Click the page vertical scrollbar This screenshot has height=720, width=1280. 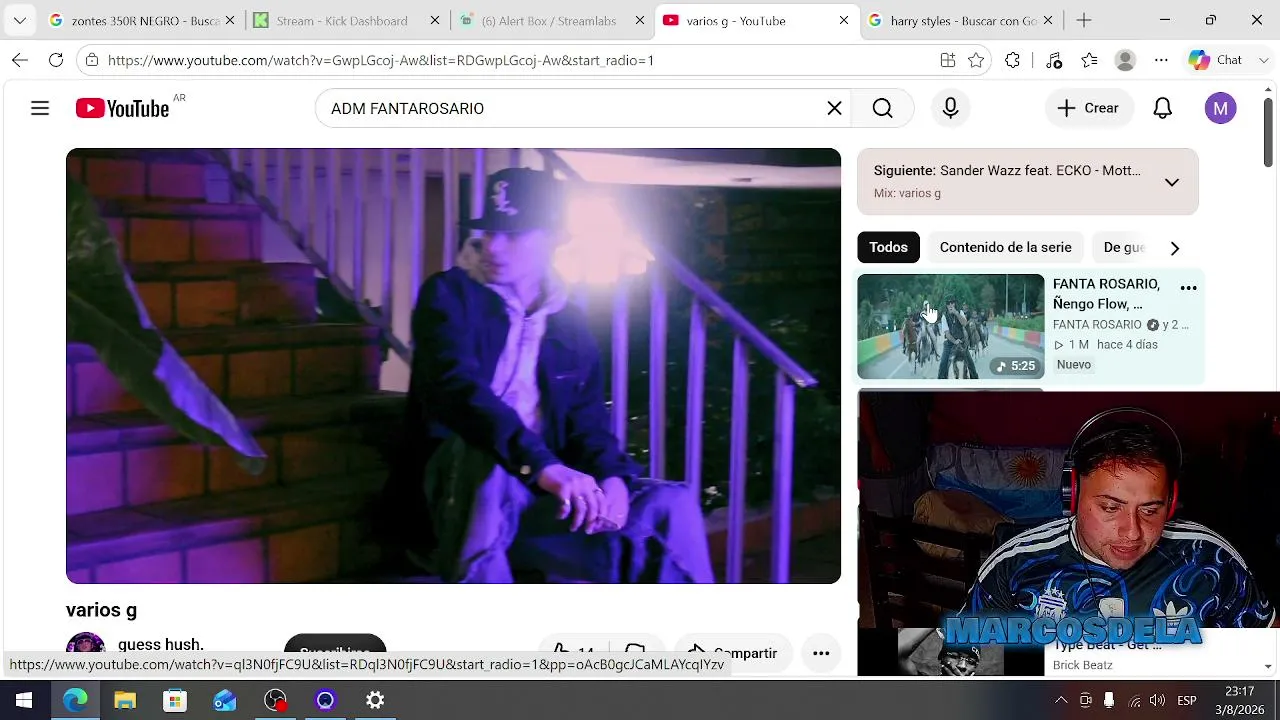pyautogui.click(x=1268, y=130)
